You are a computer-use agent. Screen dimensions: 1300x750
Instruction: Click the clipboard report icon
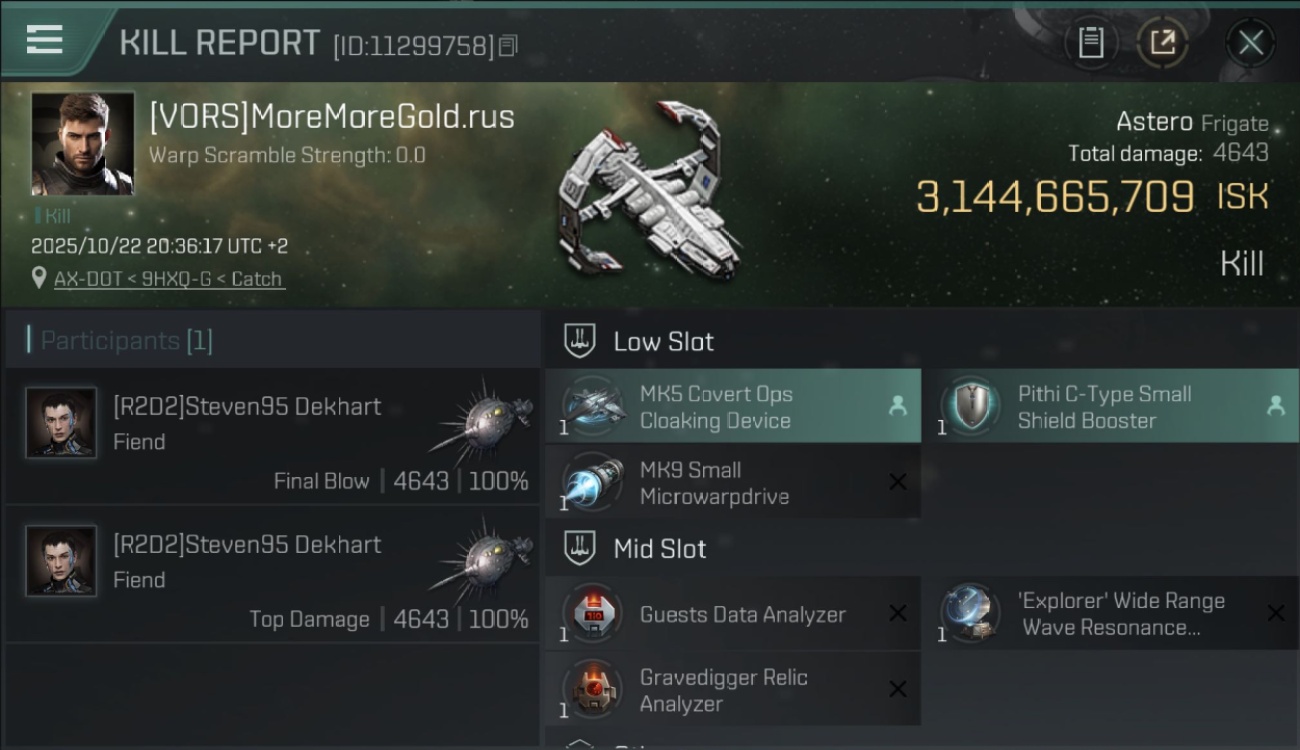1091,42
